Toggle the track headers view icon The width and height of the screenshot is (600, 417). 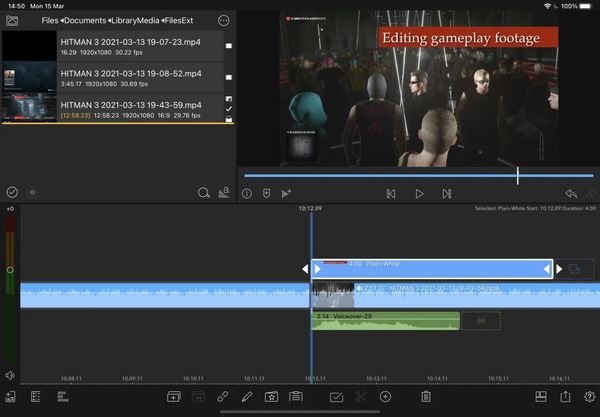(x=36, y=397)
